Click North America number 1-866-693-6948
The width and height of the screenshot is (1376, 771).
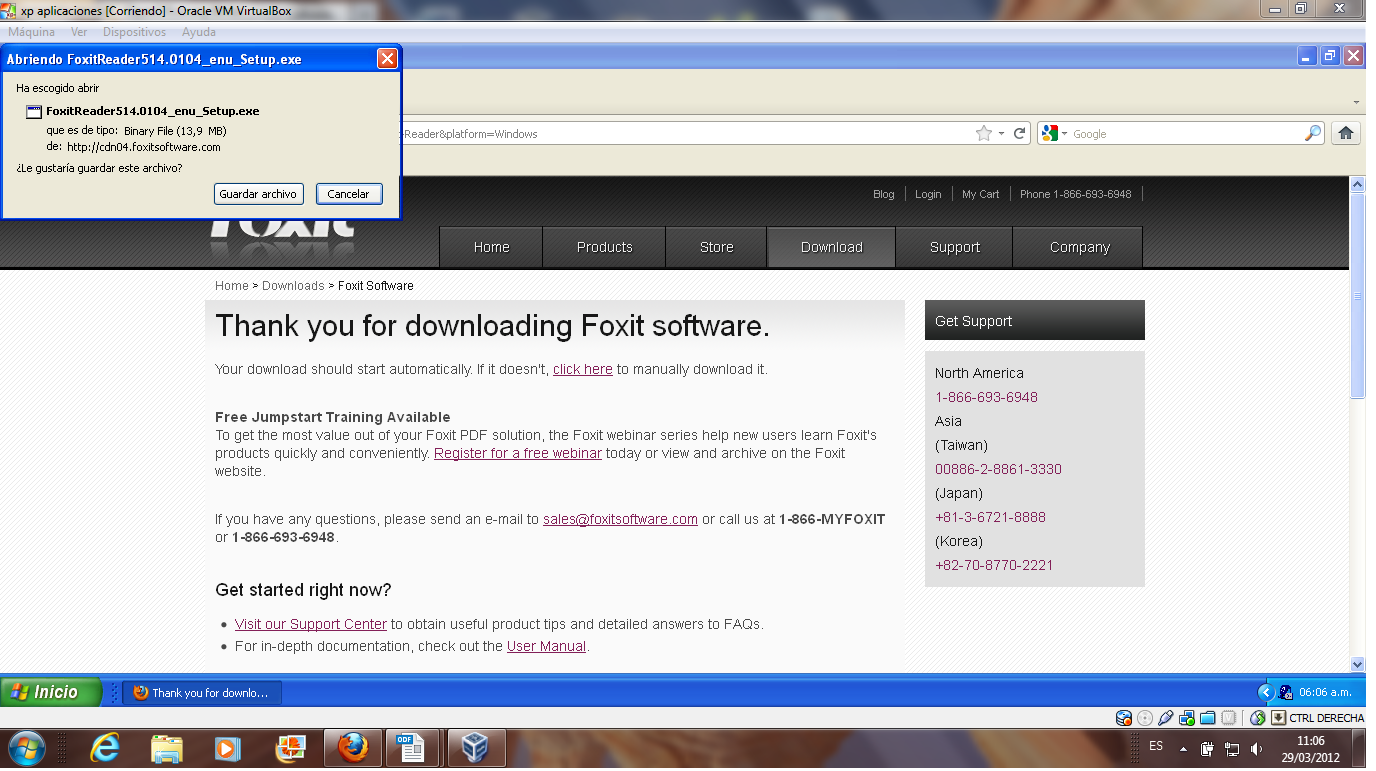click(x=986, y=397)
